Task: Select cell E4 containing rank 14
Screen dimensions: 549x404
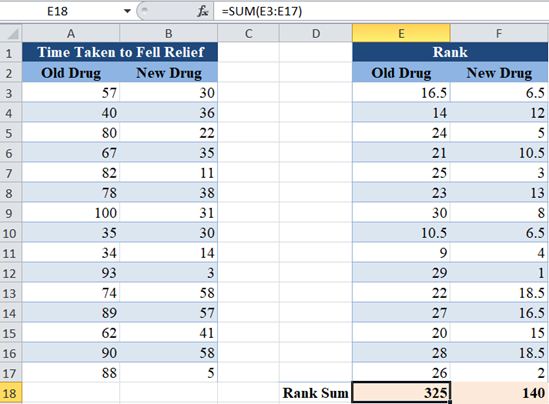Action: click(x=401, y=112)
